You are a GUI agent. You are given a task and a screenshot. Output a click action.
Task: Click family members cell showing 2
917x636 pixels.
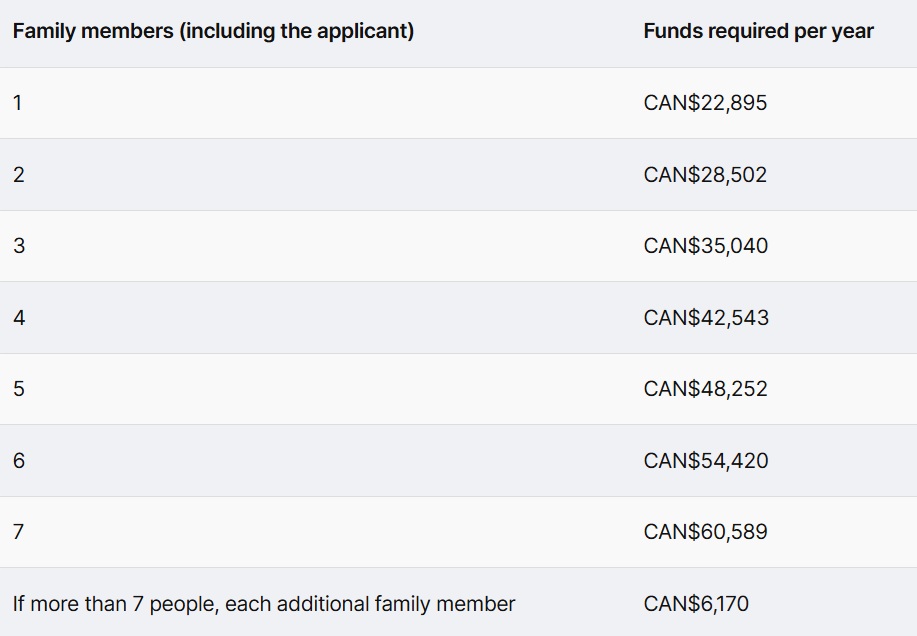19,175
